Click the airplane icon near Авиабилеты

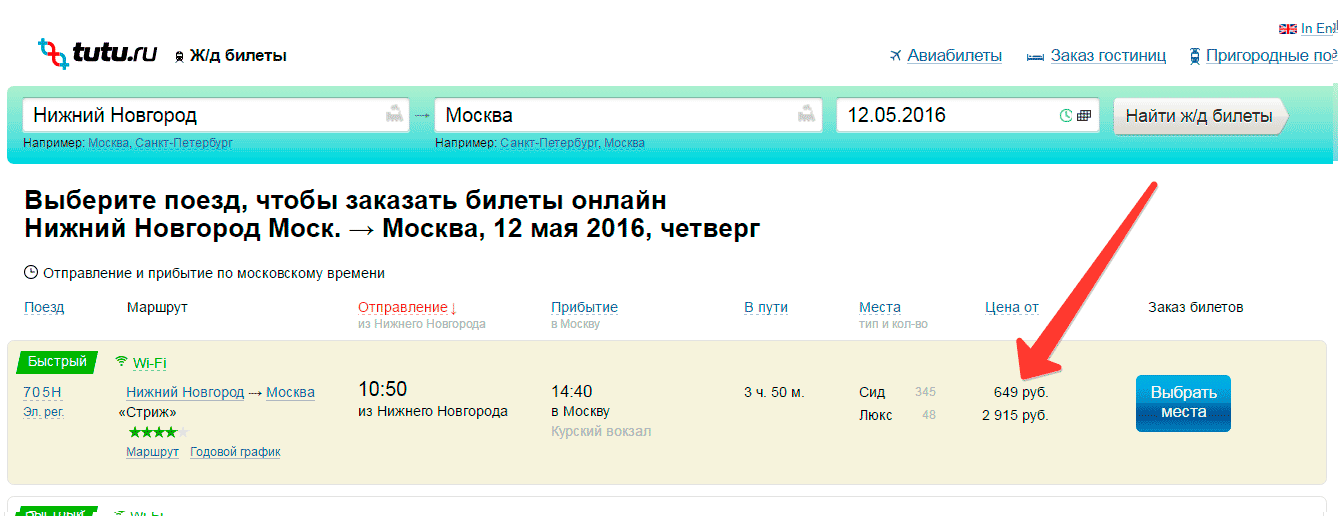[895, 56]
